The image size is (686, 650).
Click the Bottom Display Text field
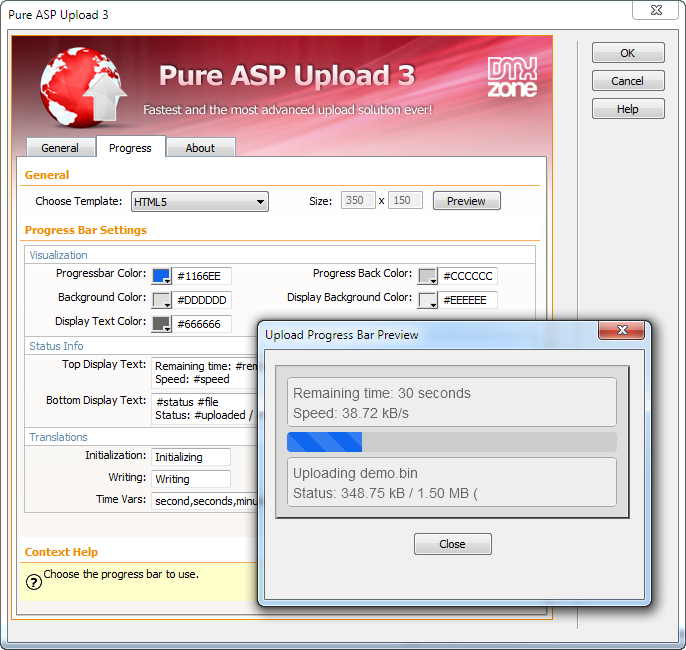point(204,409)
